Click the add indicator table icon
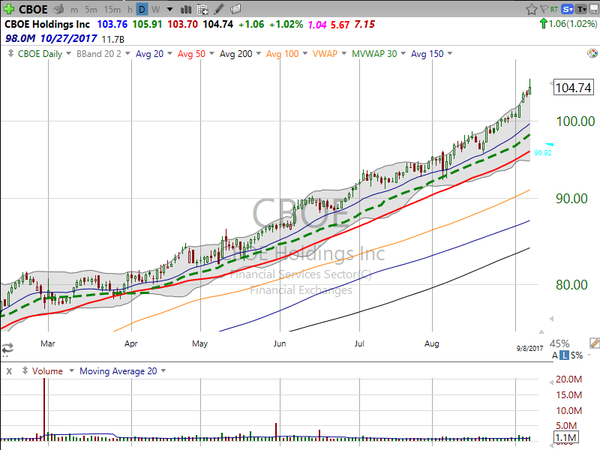 click(x=203, y=9)
